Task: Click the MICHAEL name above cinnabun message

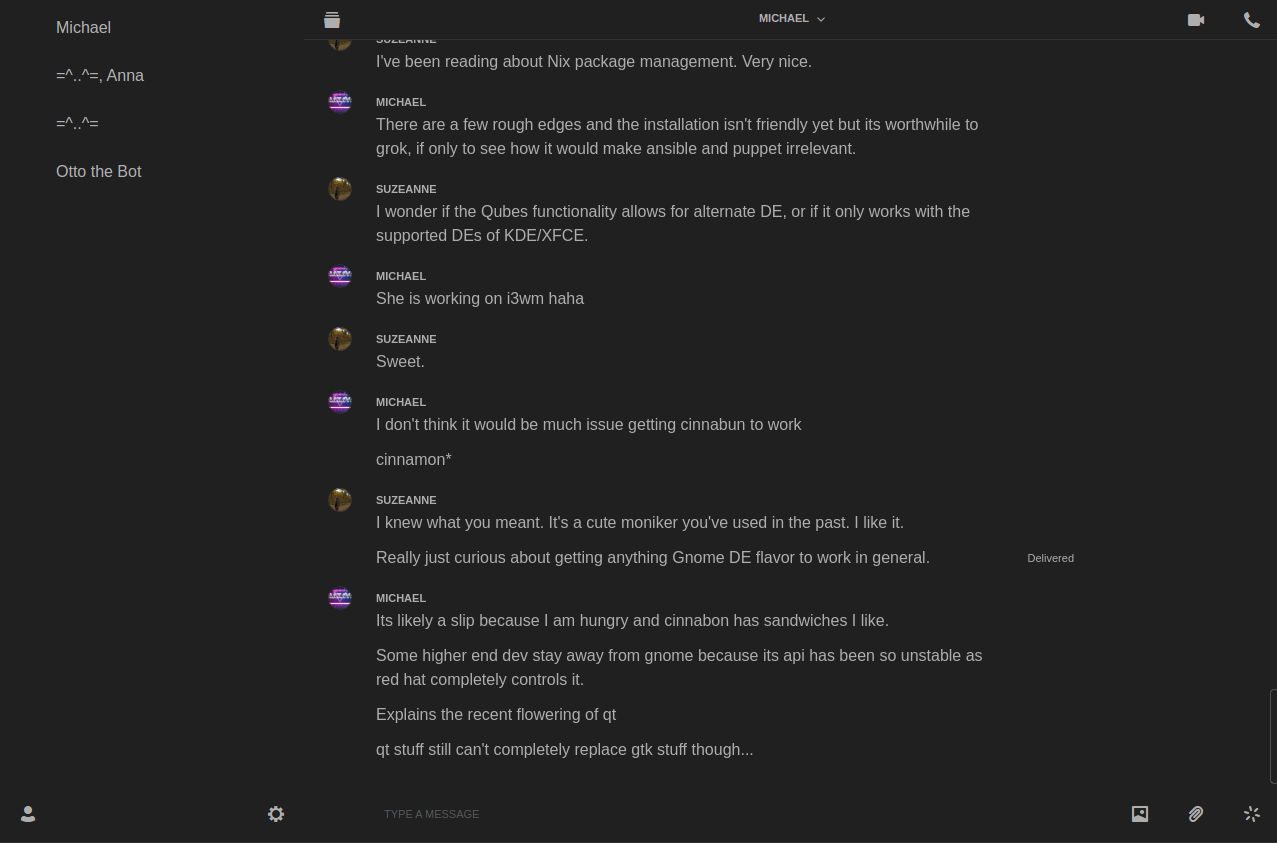Action: point(401,402)
